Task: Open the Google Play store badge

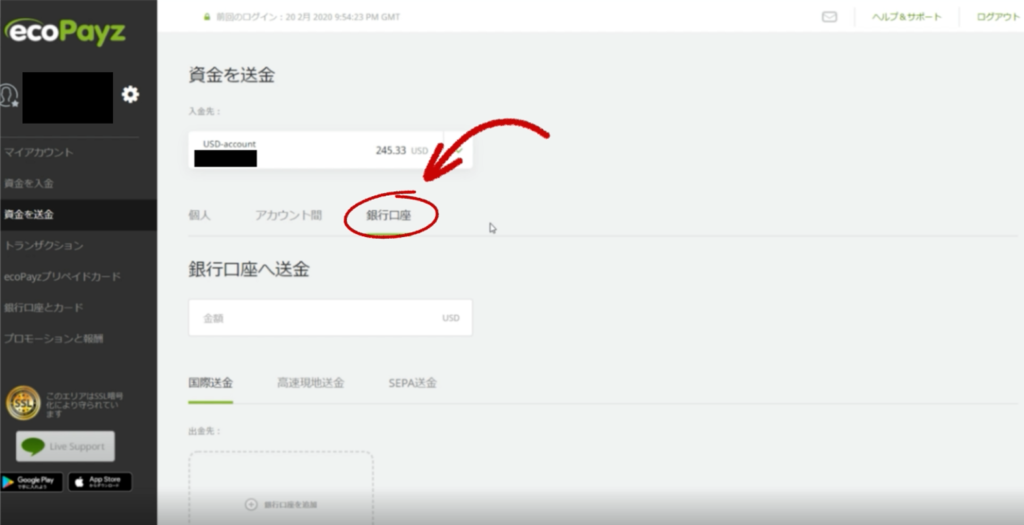Action: point(32,482)
